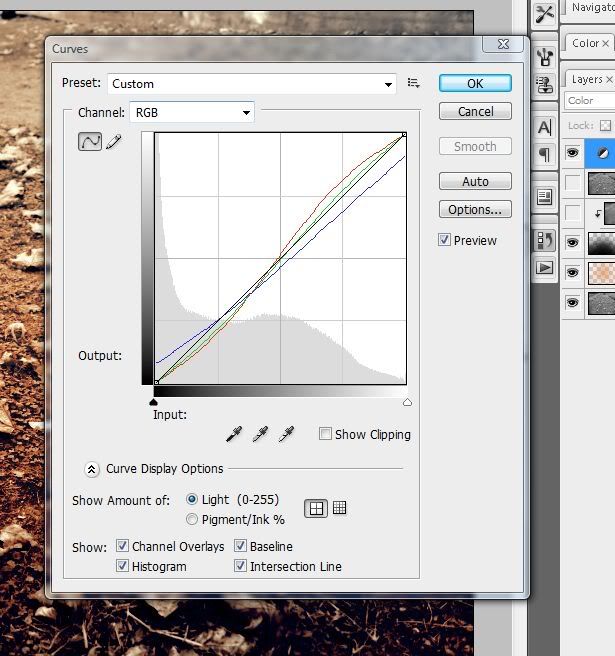Select the Pigment/Ink % radio button
This screenshot has width=615, height=656.
[x=192, y=519]
